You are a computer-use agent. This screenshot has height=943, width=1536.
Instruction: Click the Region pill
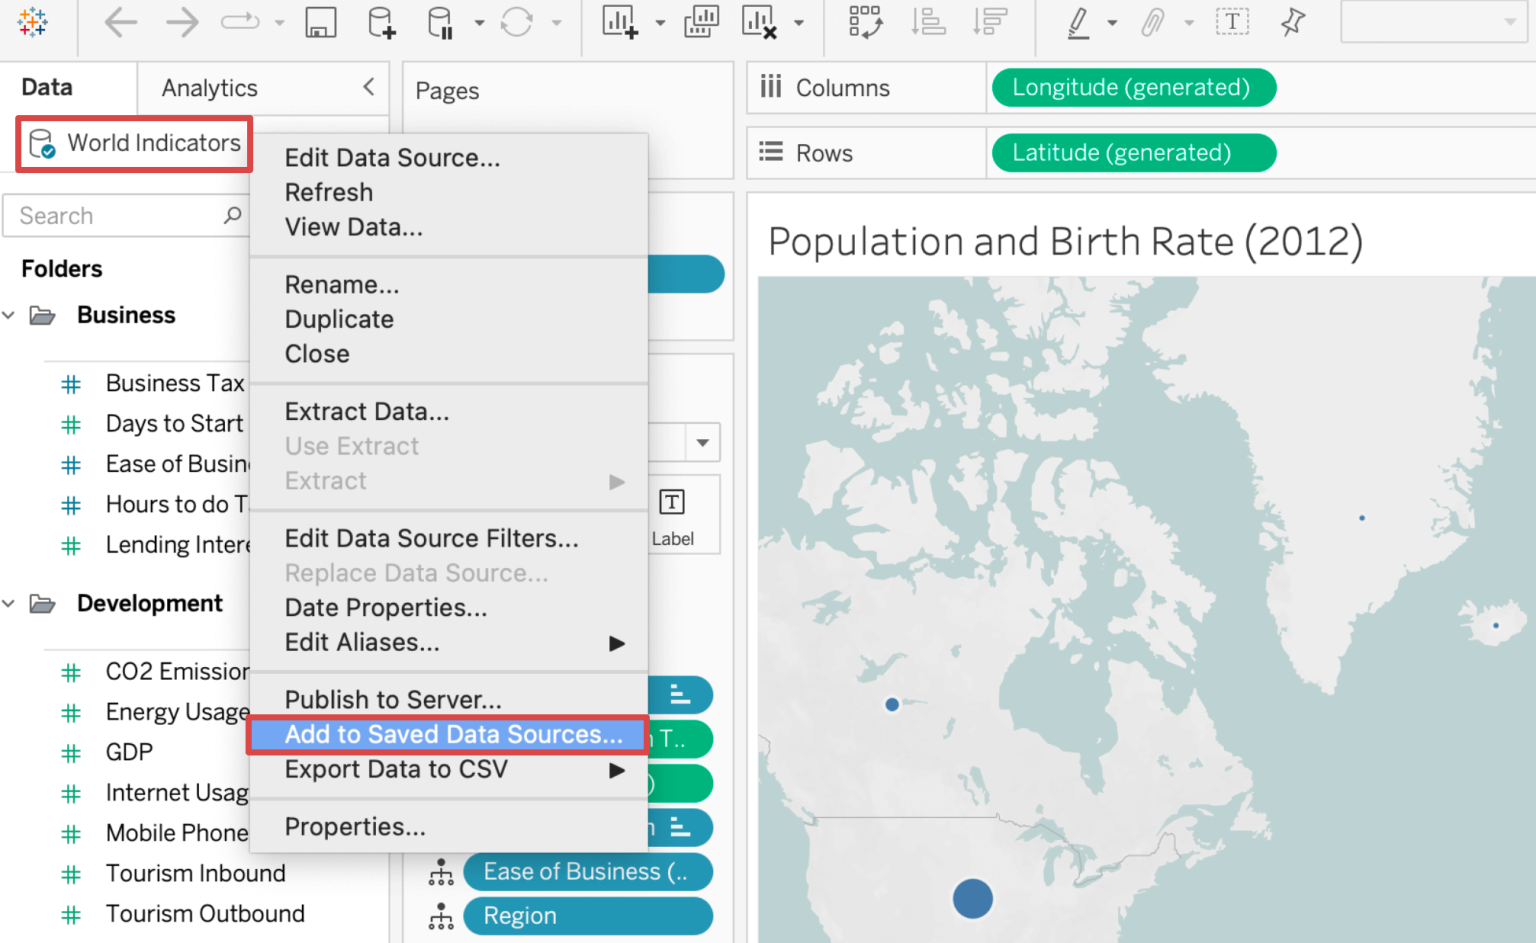pyautogui.click(x=588, y=915)
